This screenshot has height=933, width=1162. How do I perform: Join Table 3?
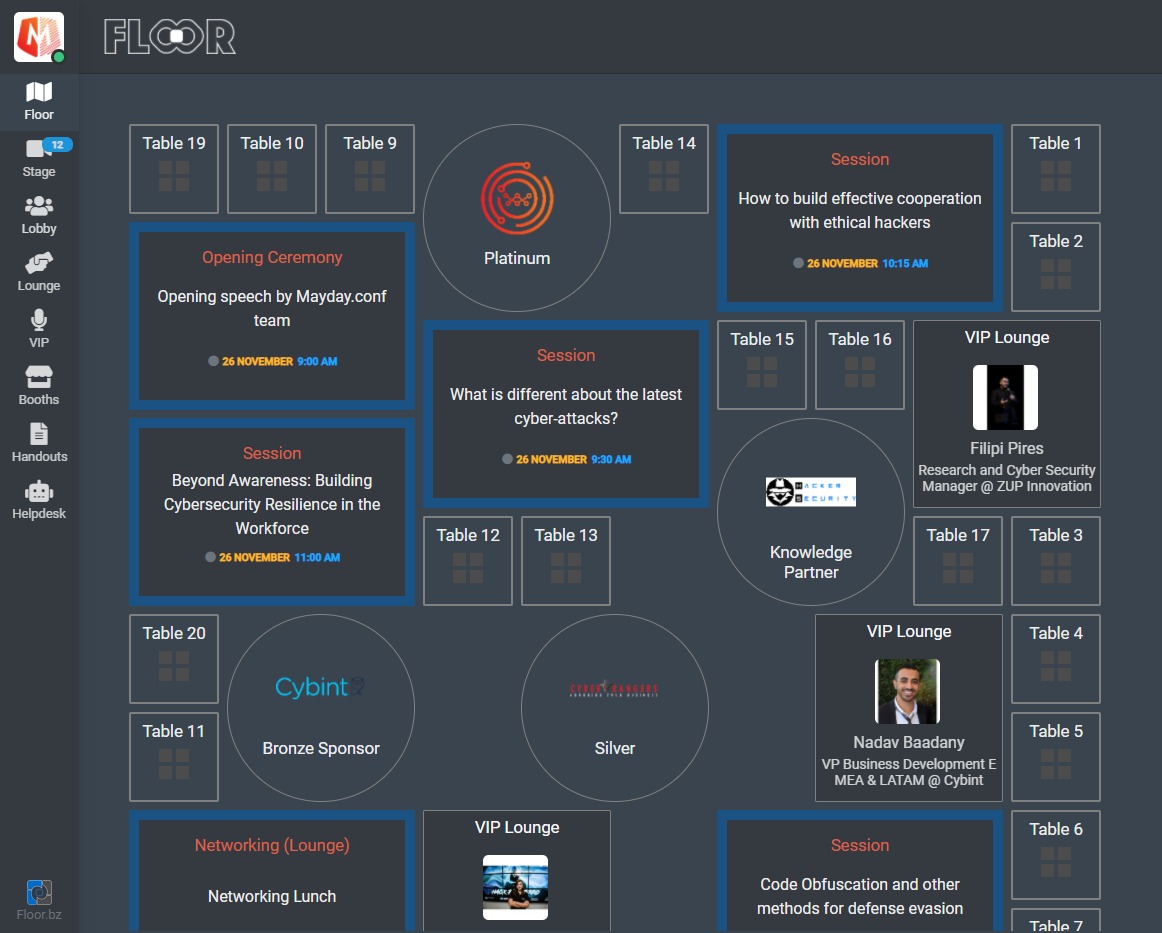click(1056, 561)
